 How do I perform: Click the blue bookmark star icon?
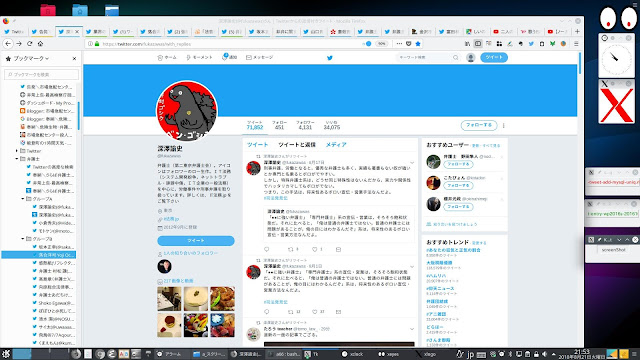tap(418, 44)
